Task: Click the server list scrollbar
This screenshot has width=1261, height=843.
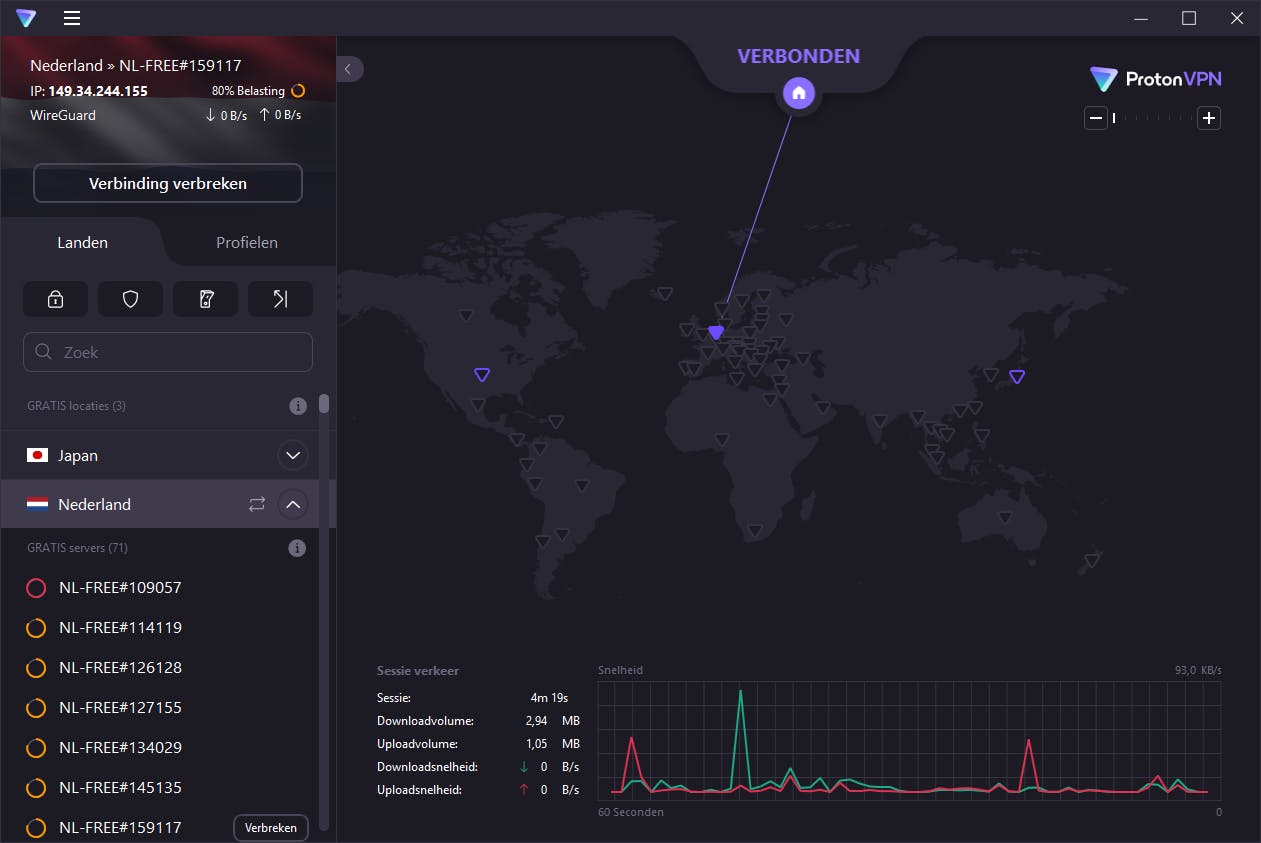Action: click(324, 404)
